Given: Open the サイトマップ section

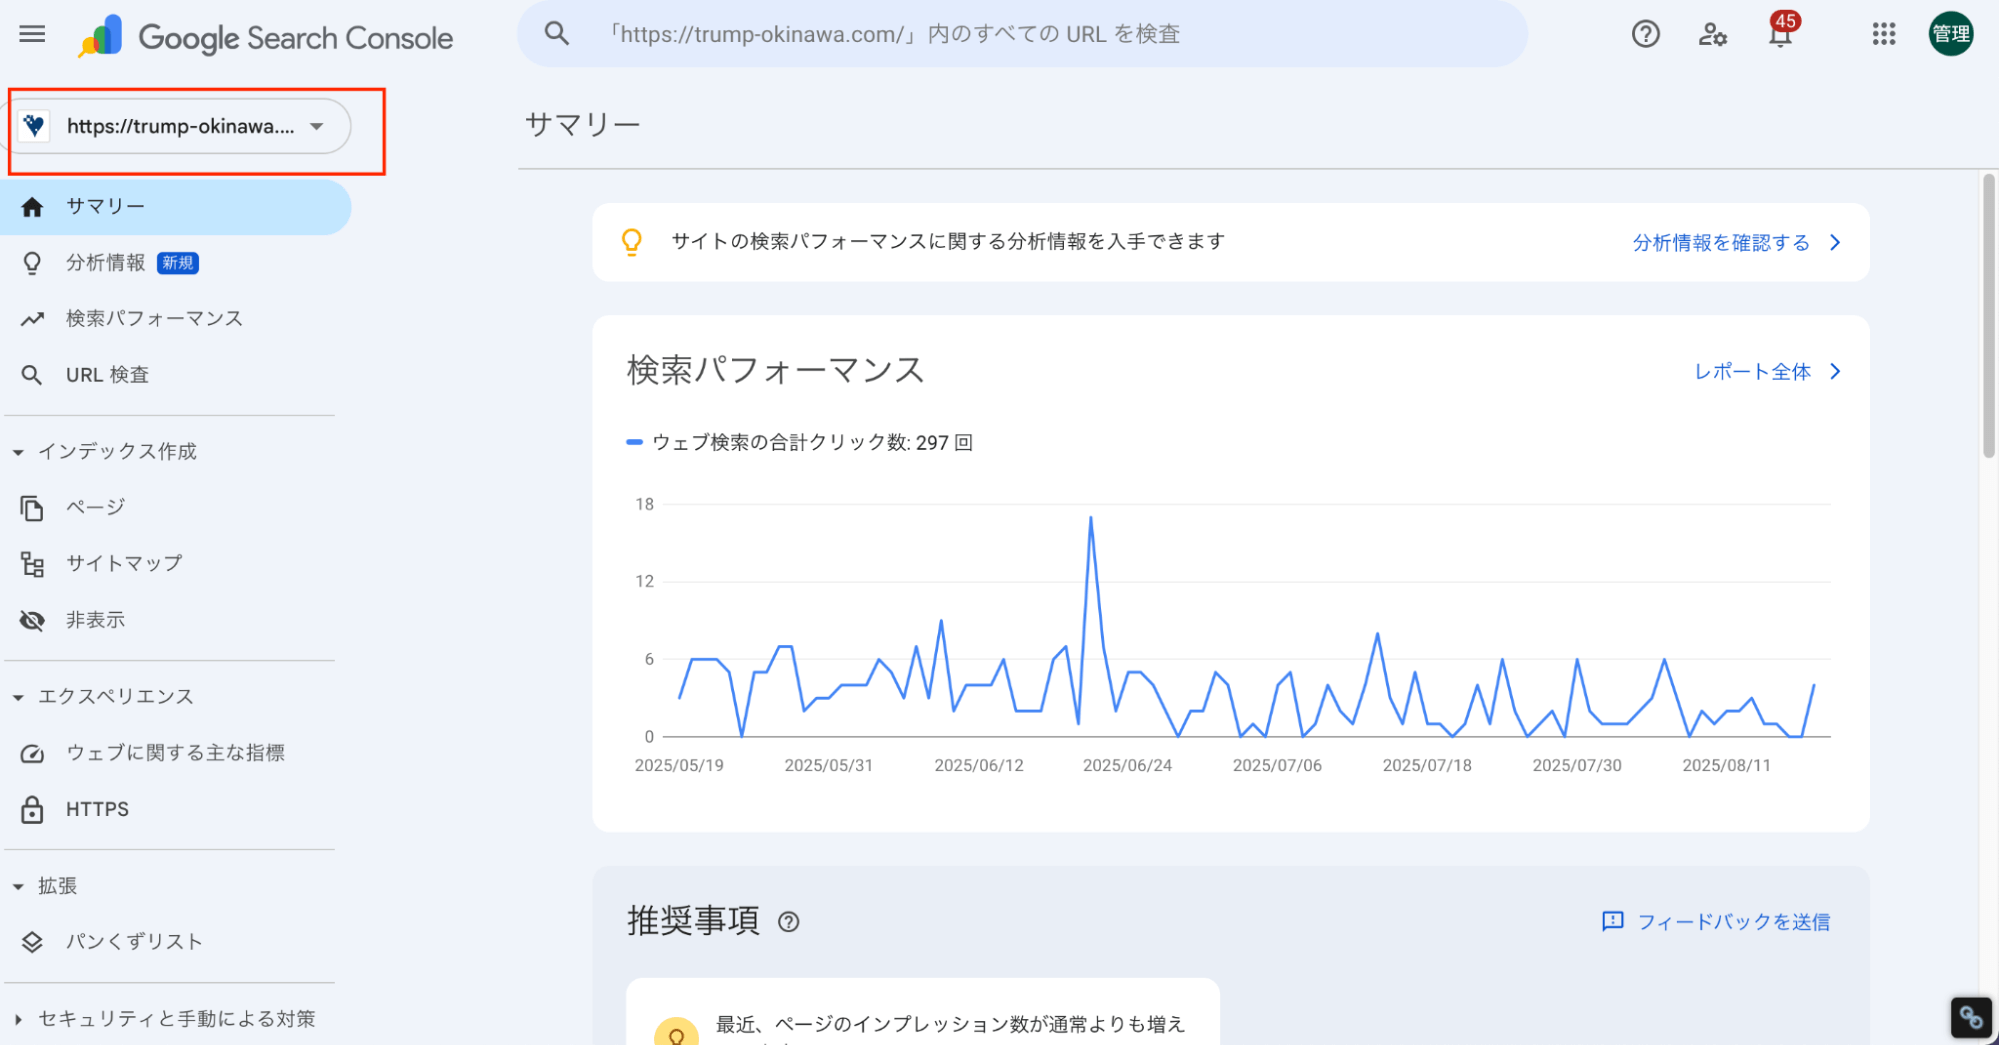Looking at the screenshot, I should click(x=123, y=562).
